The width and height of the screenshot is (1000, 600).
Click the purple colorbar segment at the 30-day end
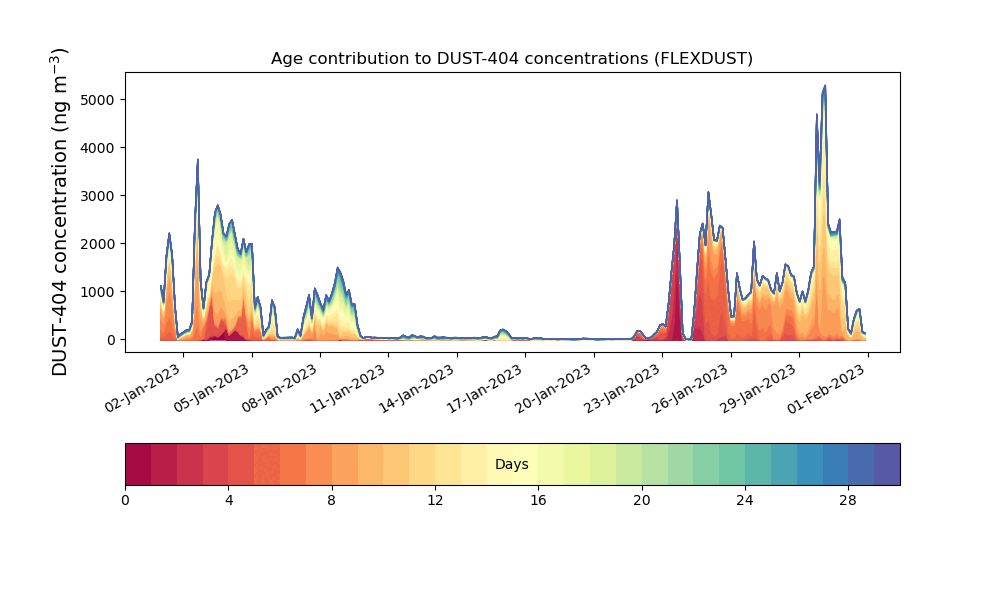click(887, 464)
